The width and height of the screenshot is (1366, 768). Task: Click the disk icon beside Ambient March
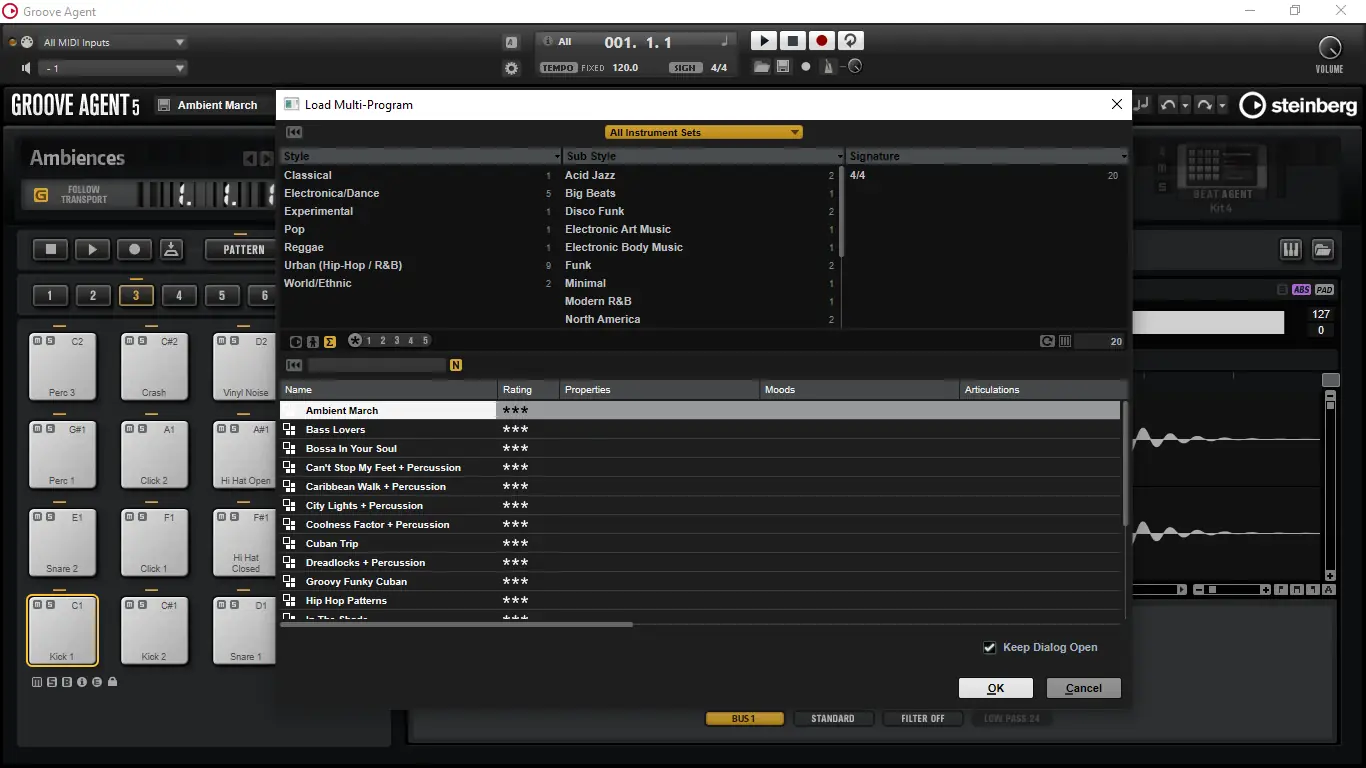(164, 105)
